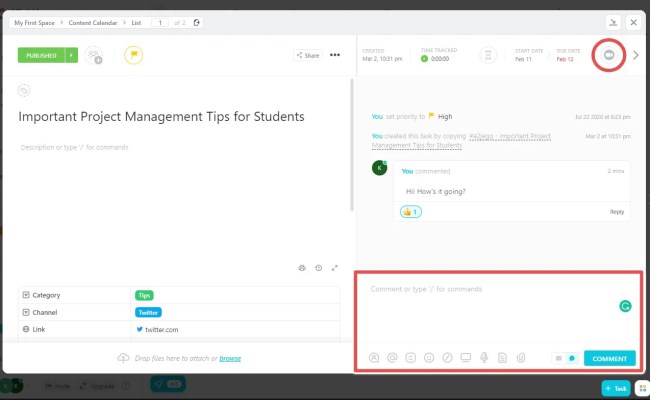Record voice clip with microphone icon
Screen dimensions: 650x400
(x=484, y=357)
